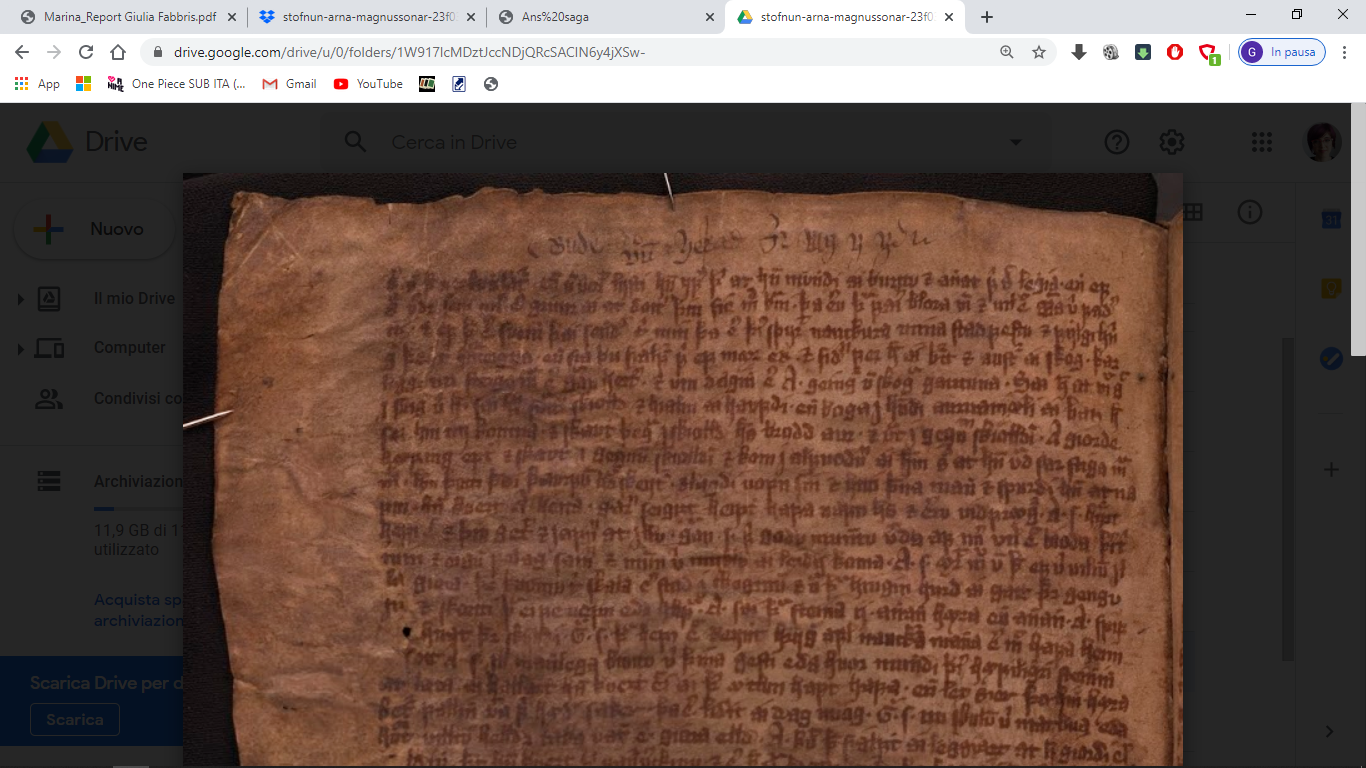Open One Piece SUB ITA bookmark
The height and width of the screenshot is (768, 1366).
coord(176,84)
